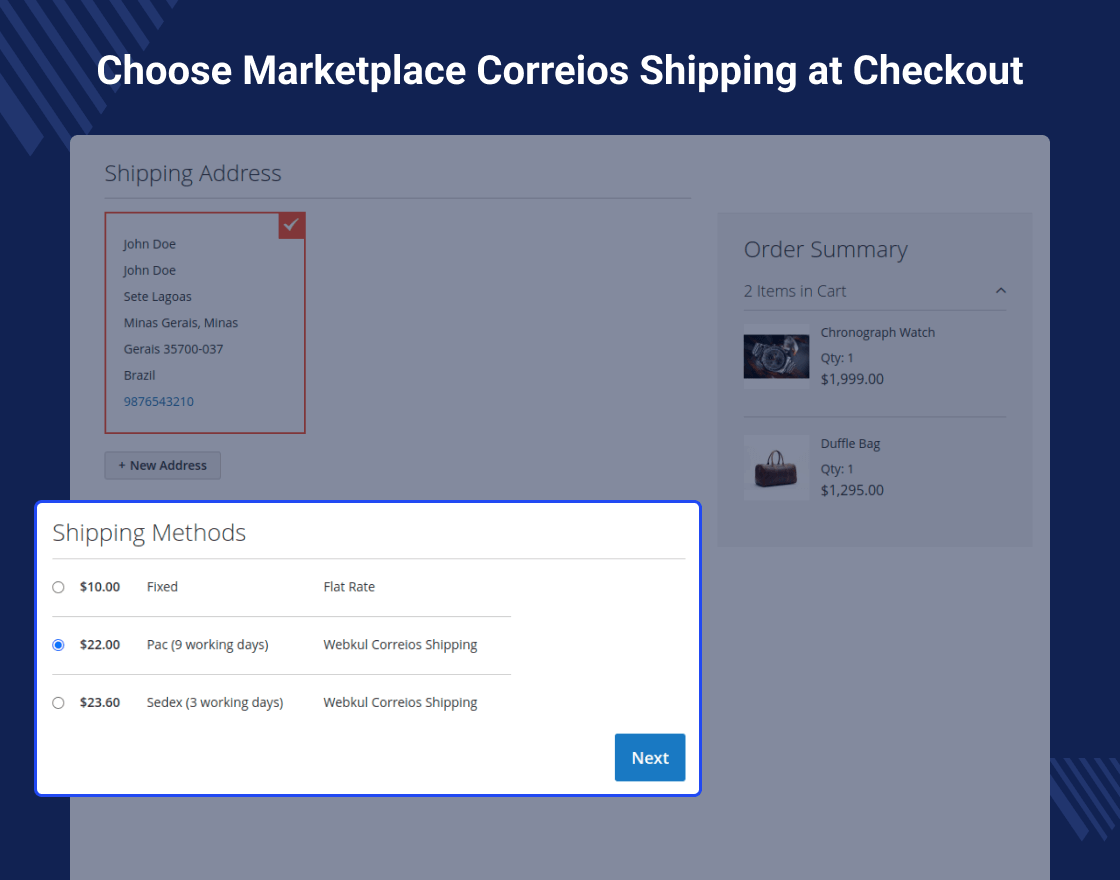Select the $23.60 Sedex shipping radio button

(x=59, y=703)
